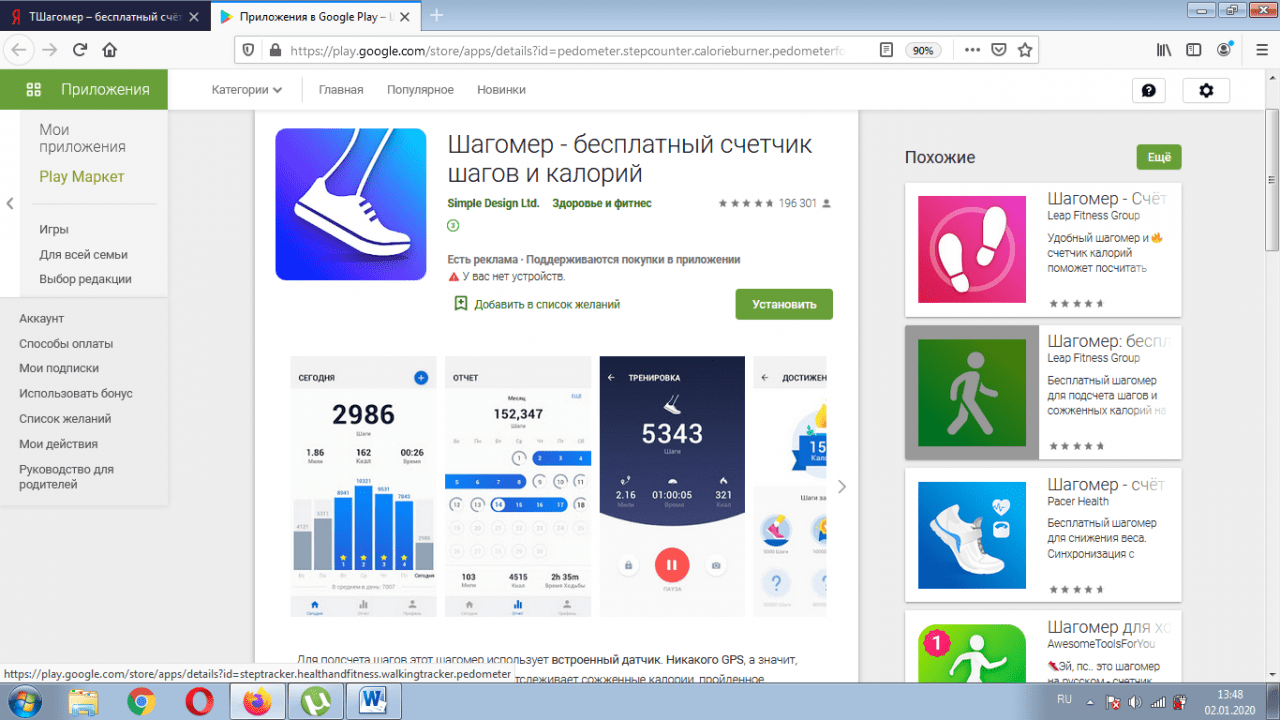Collapse the left sidebar chevron

tap(10, 204)
